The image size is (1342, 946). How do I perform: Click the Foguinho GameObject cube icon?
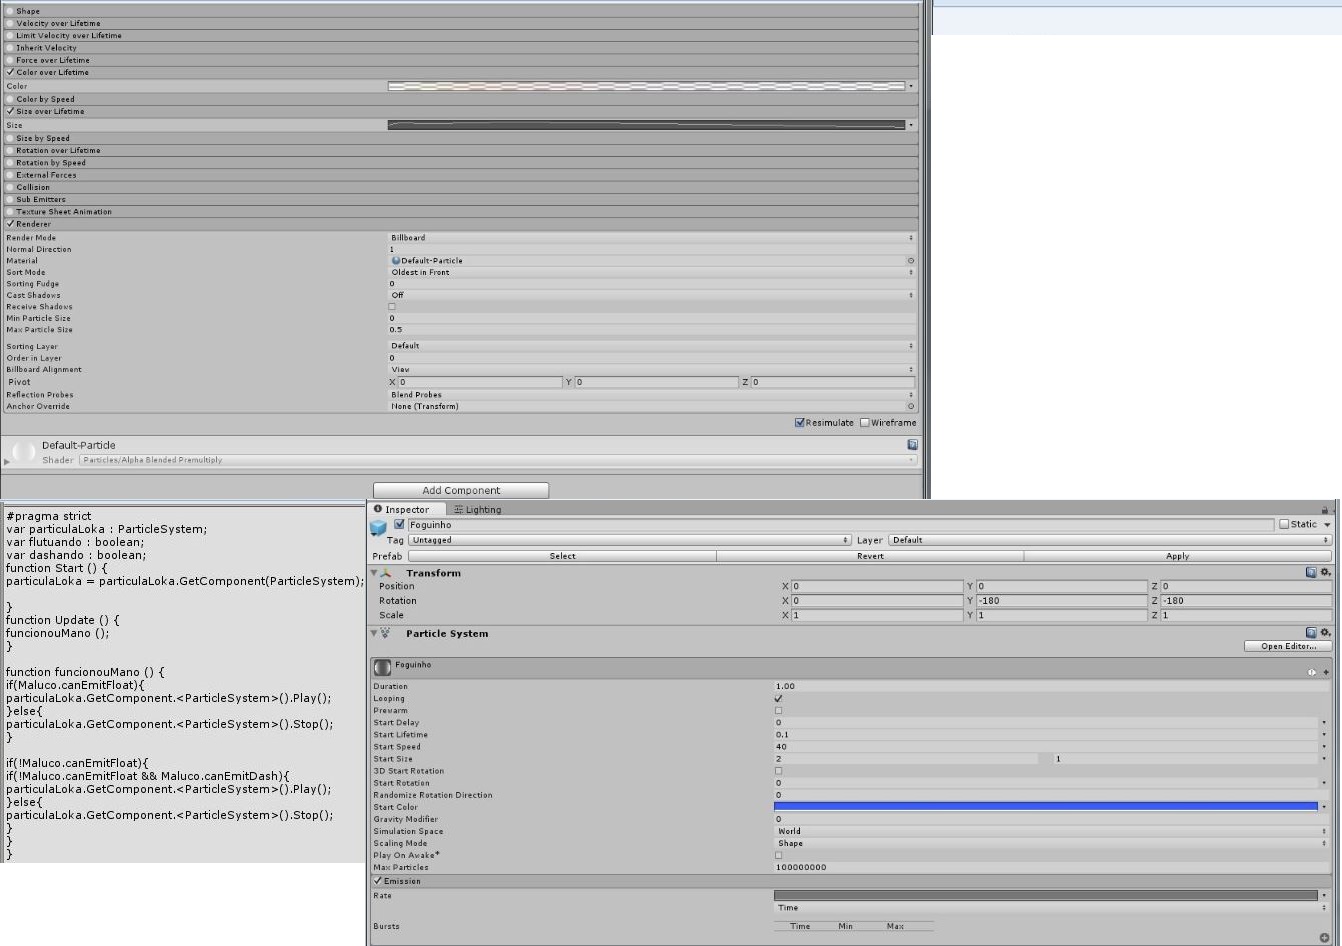[378, 527]
